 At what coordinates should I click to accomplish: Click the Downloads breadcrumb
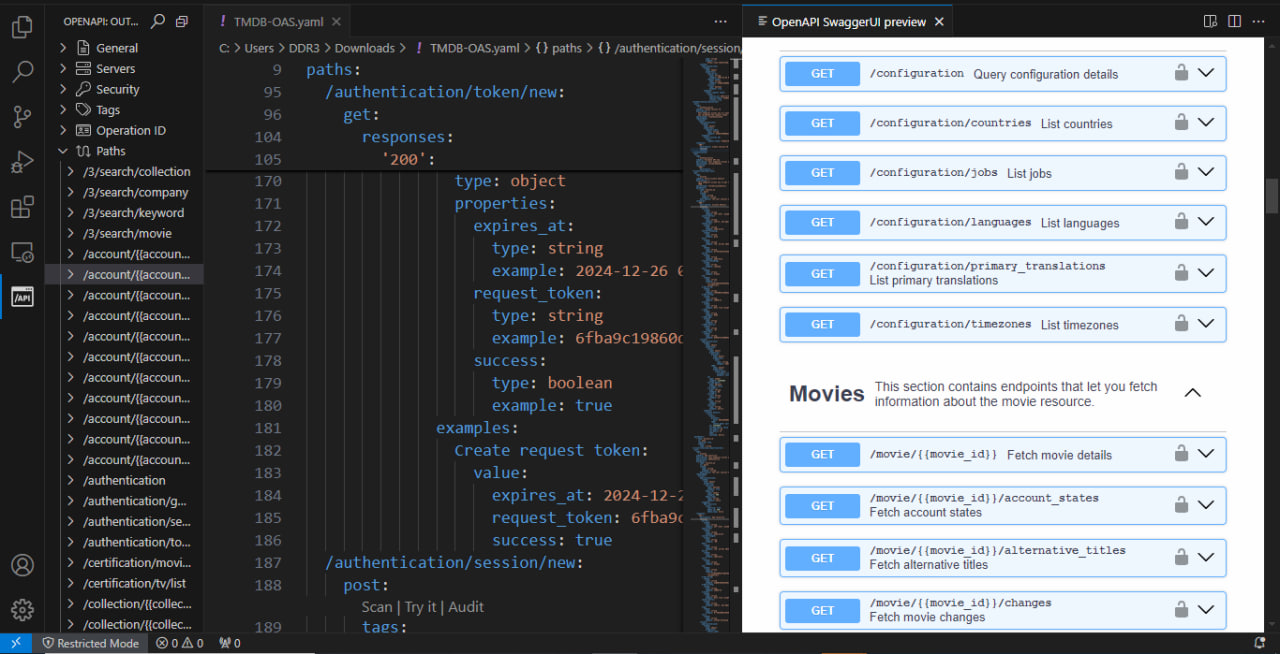[x=364, y=47]
